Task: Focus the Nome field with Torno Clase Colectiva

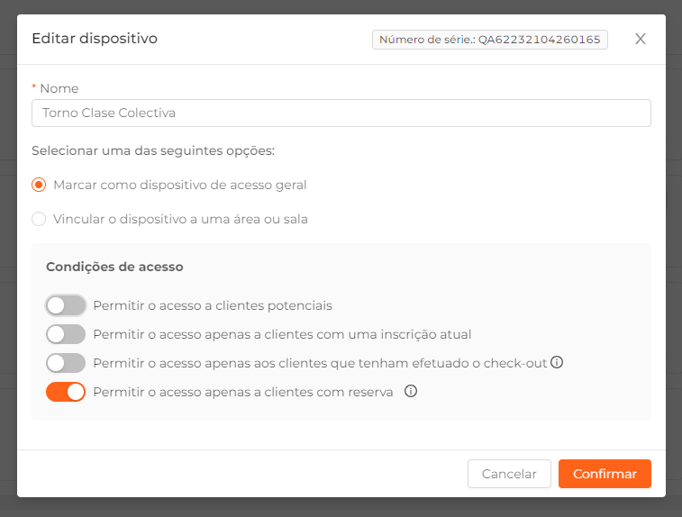Action: click(x=341, y=113)
